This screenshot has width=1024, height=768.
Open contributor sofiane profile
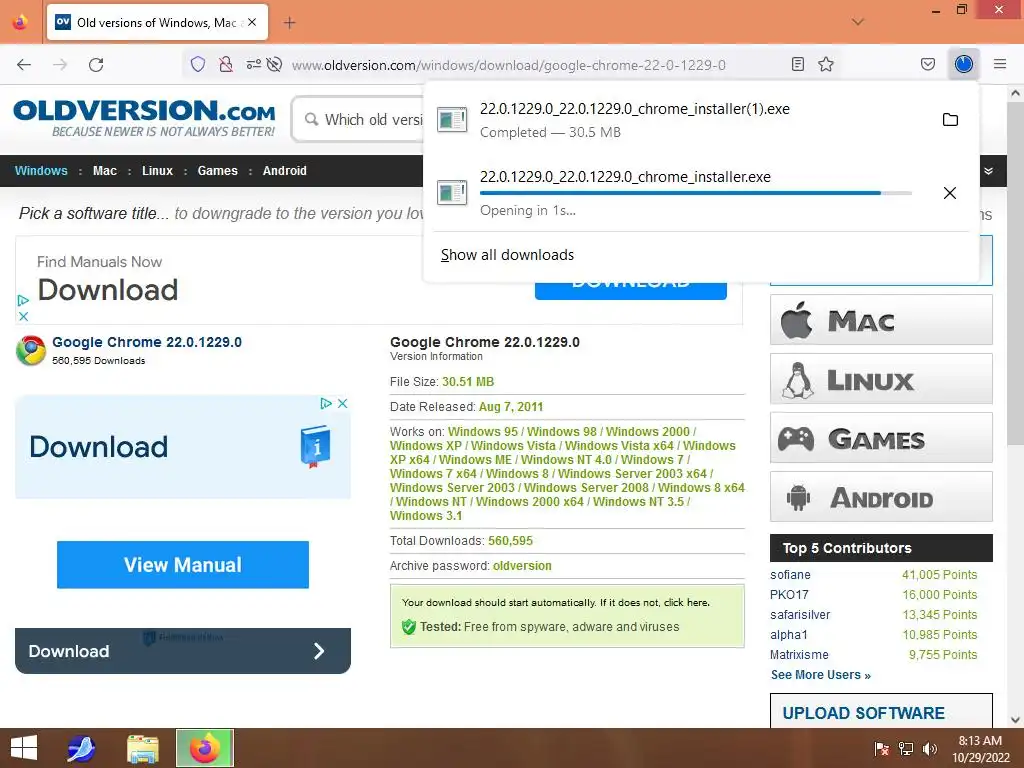pos(790,575)
